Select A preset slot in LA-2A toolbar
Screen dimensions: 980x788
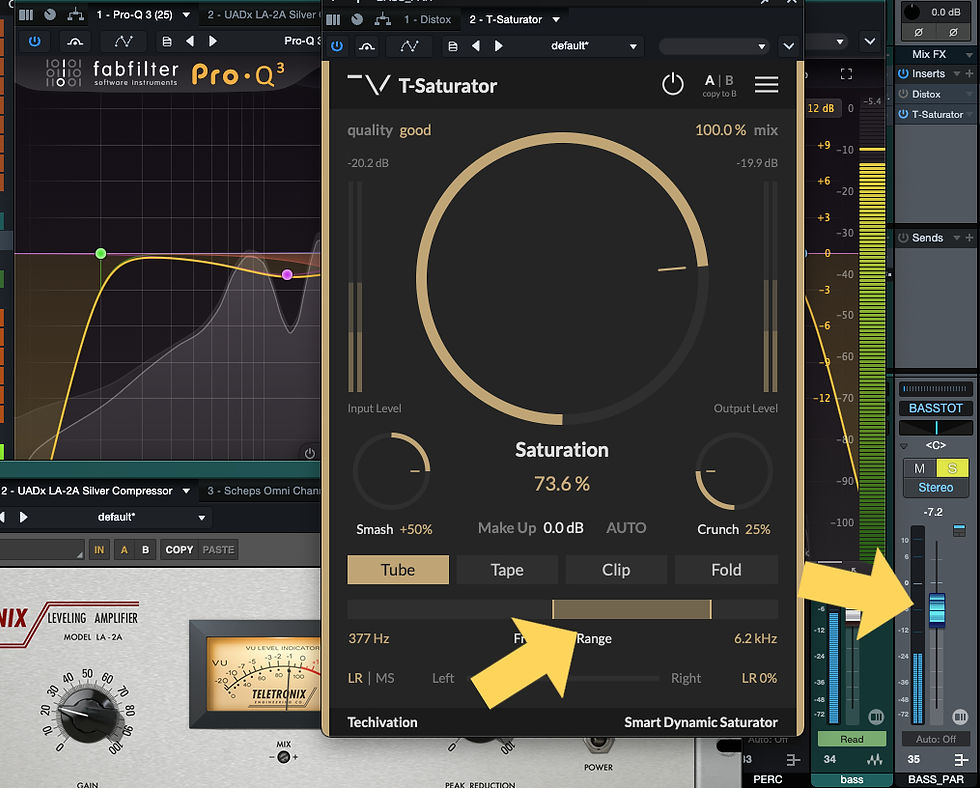tap(124, 550)
